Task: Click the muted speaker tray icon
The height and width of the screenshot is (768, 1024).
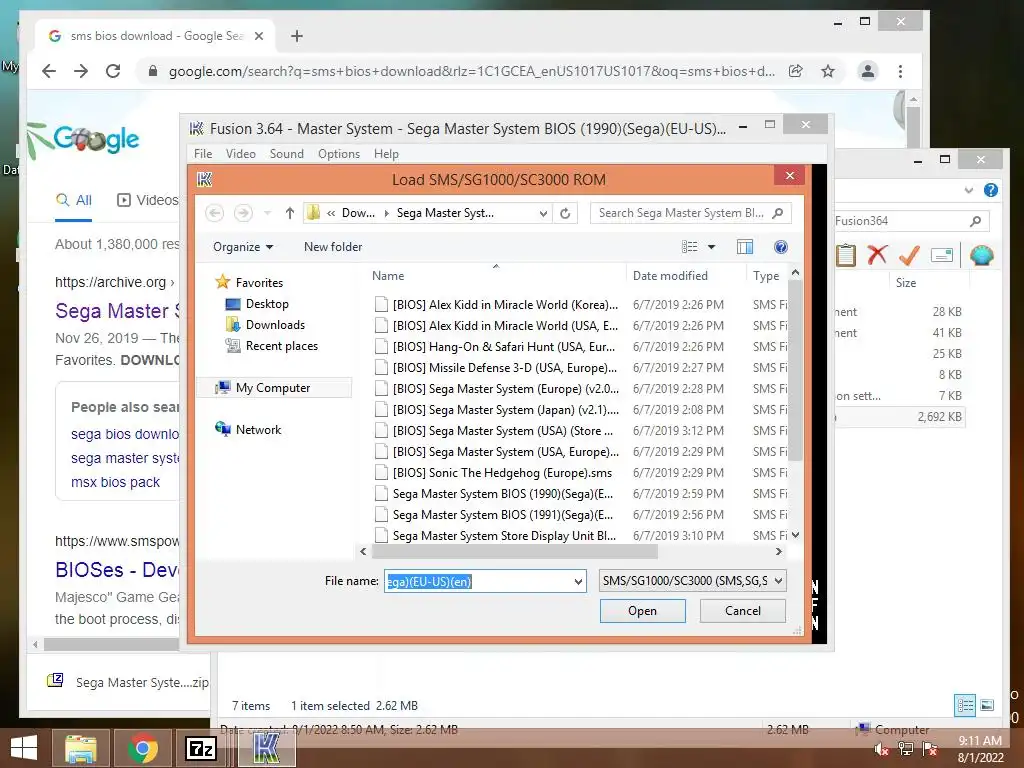Action: click(x=881, y=749)
